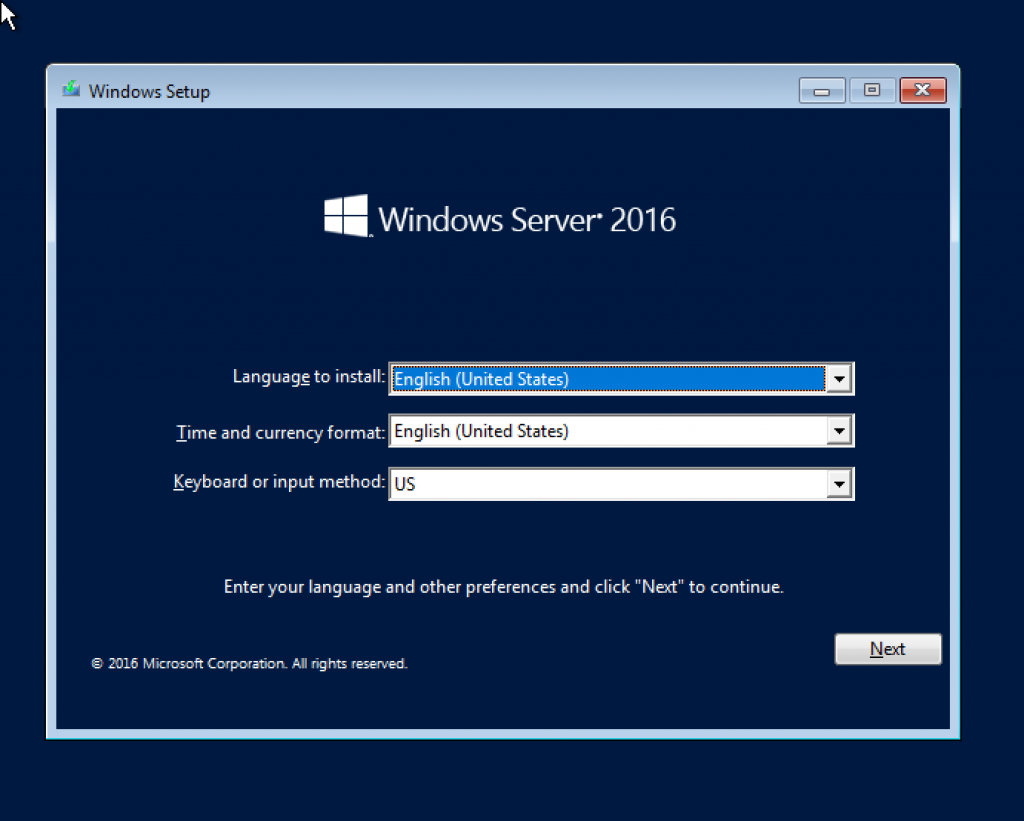This screenshot has width=1024, height=821.
Task: Open the 'Keyboard or input method' dropdown
Action: point(838,483)
